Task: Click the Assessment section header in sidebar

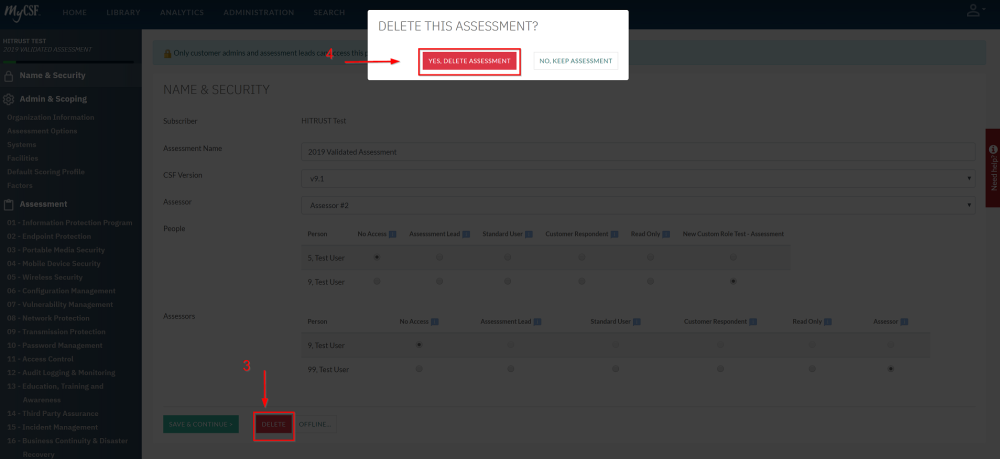Action: [x=43, y=205]
